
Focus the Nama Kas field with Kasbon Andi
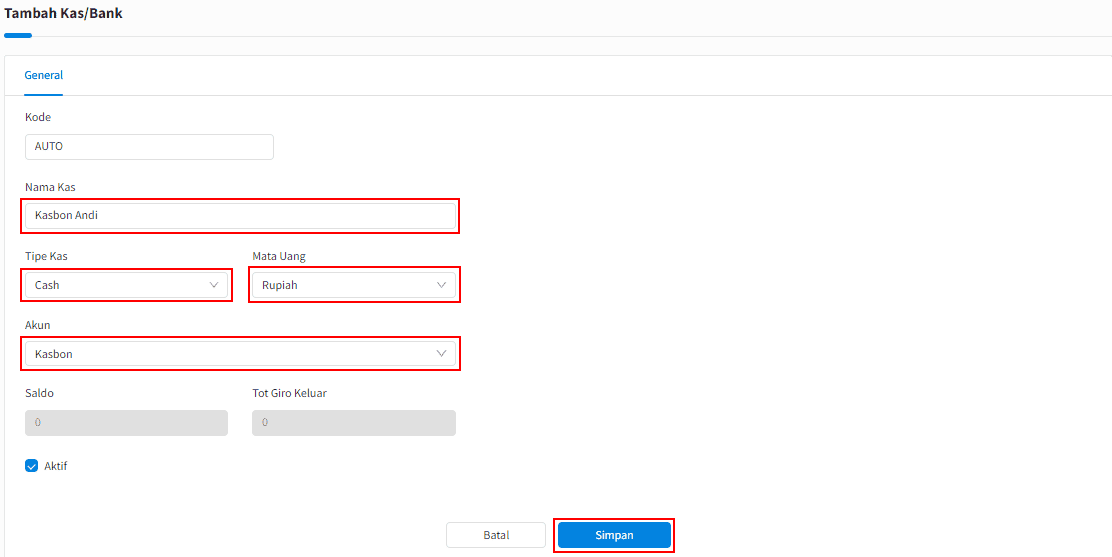[x=240, y=216]
